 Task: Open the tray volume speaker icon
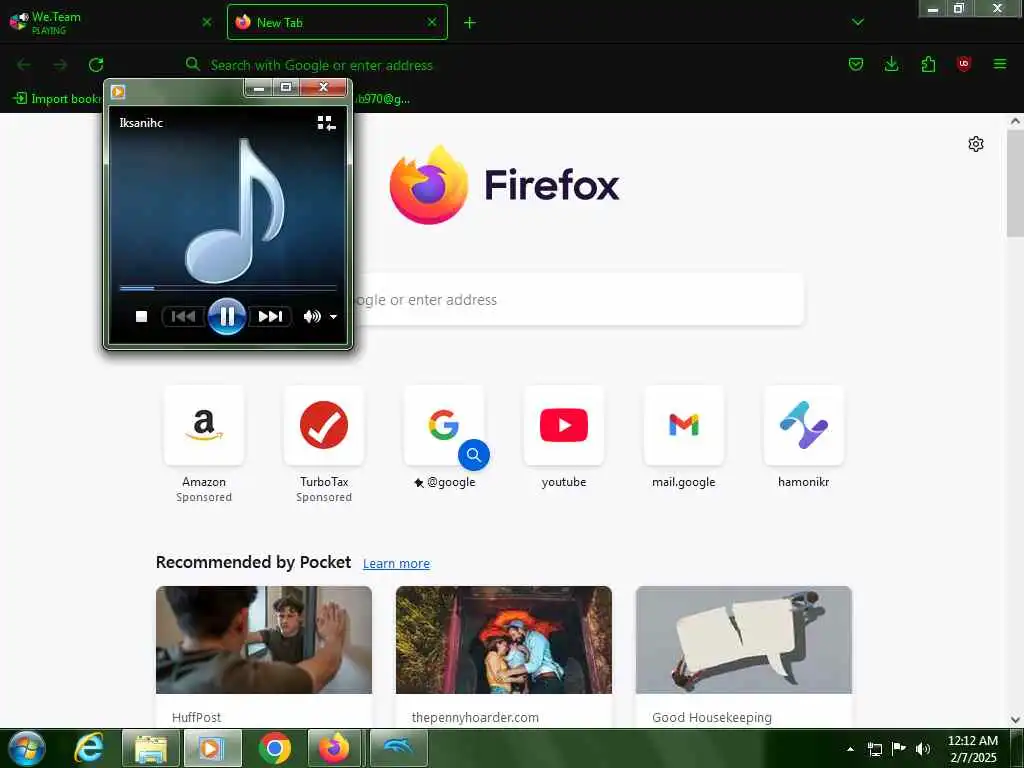pos(923,749)
